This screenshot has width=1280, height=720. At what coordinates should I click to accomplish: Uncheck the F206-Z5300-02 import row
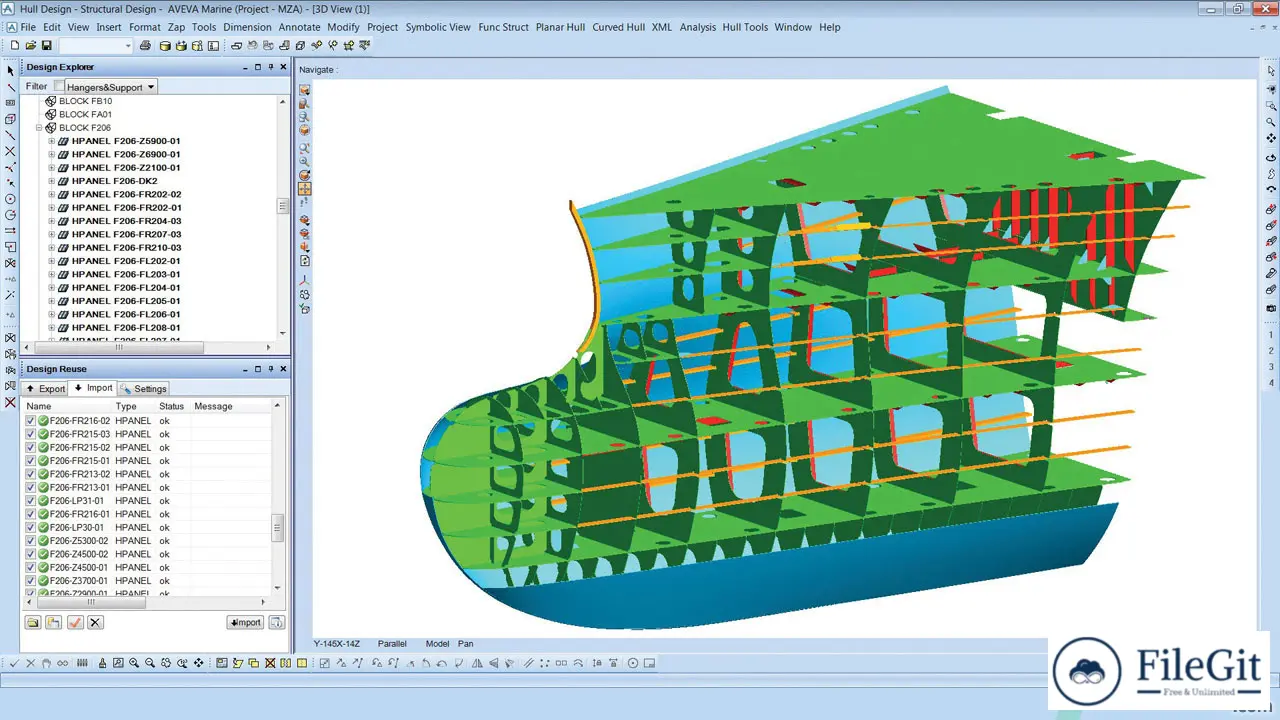click(x=31, y=541)
